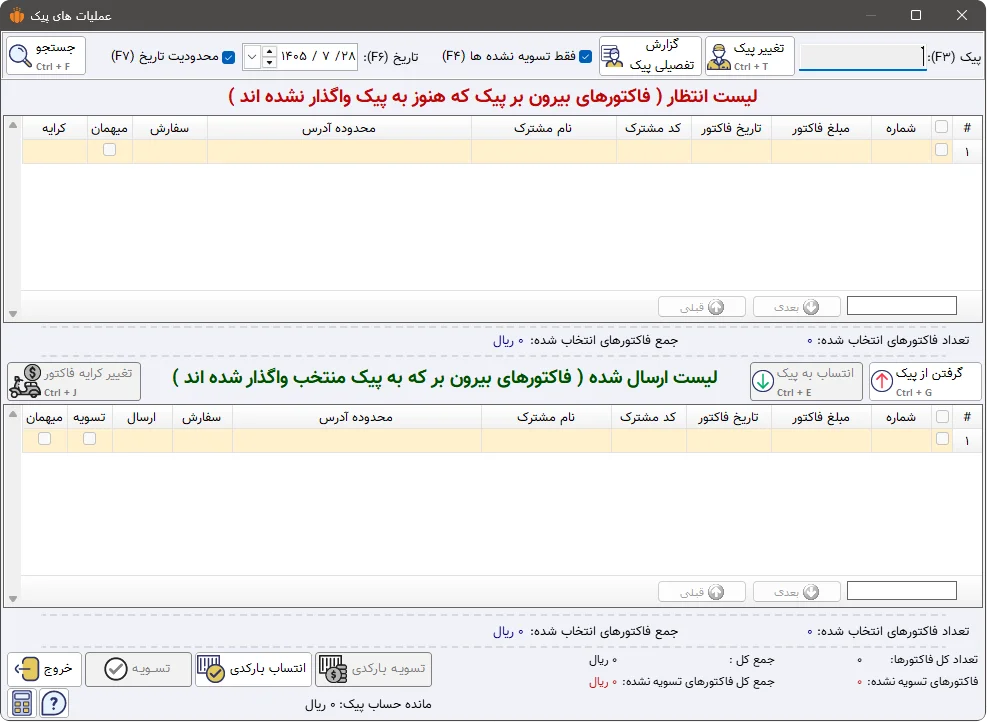The height and width of the screenshot is (722, 987).
Task: Click the جستجو search button
Action: [x=46, y=56]
